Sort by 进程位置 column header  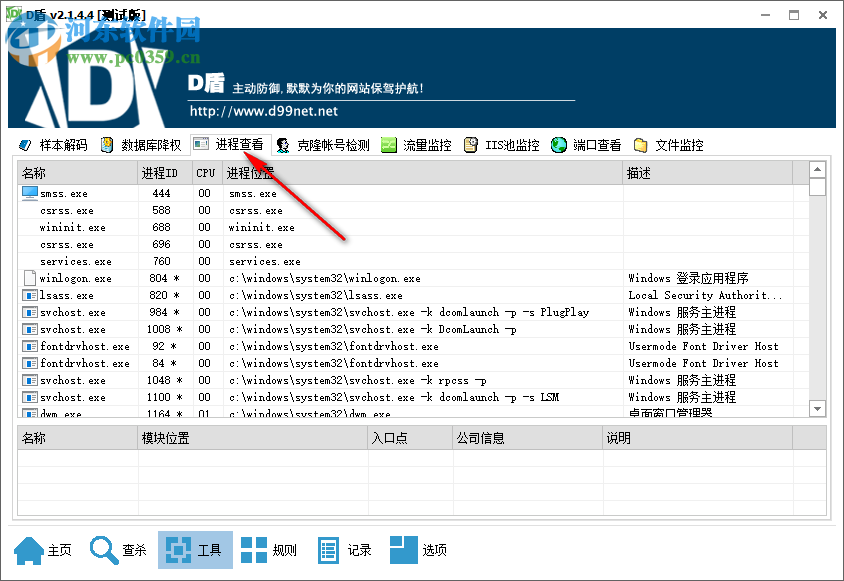point(423,173)
